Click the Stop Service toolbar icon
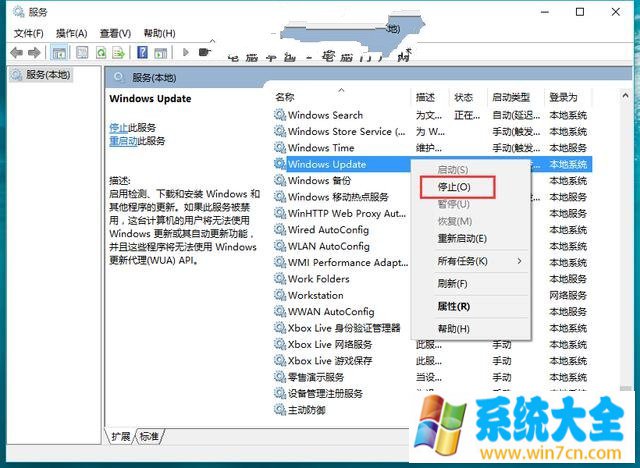The width and height of the screenshot is (640, 468). pyautogui.click(x=204, y=52)
